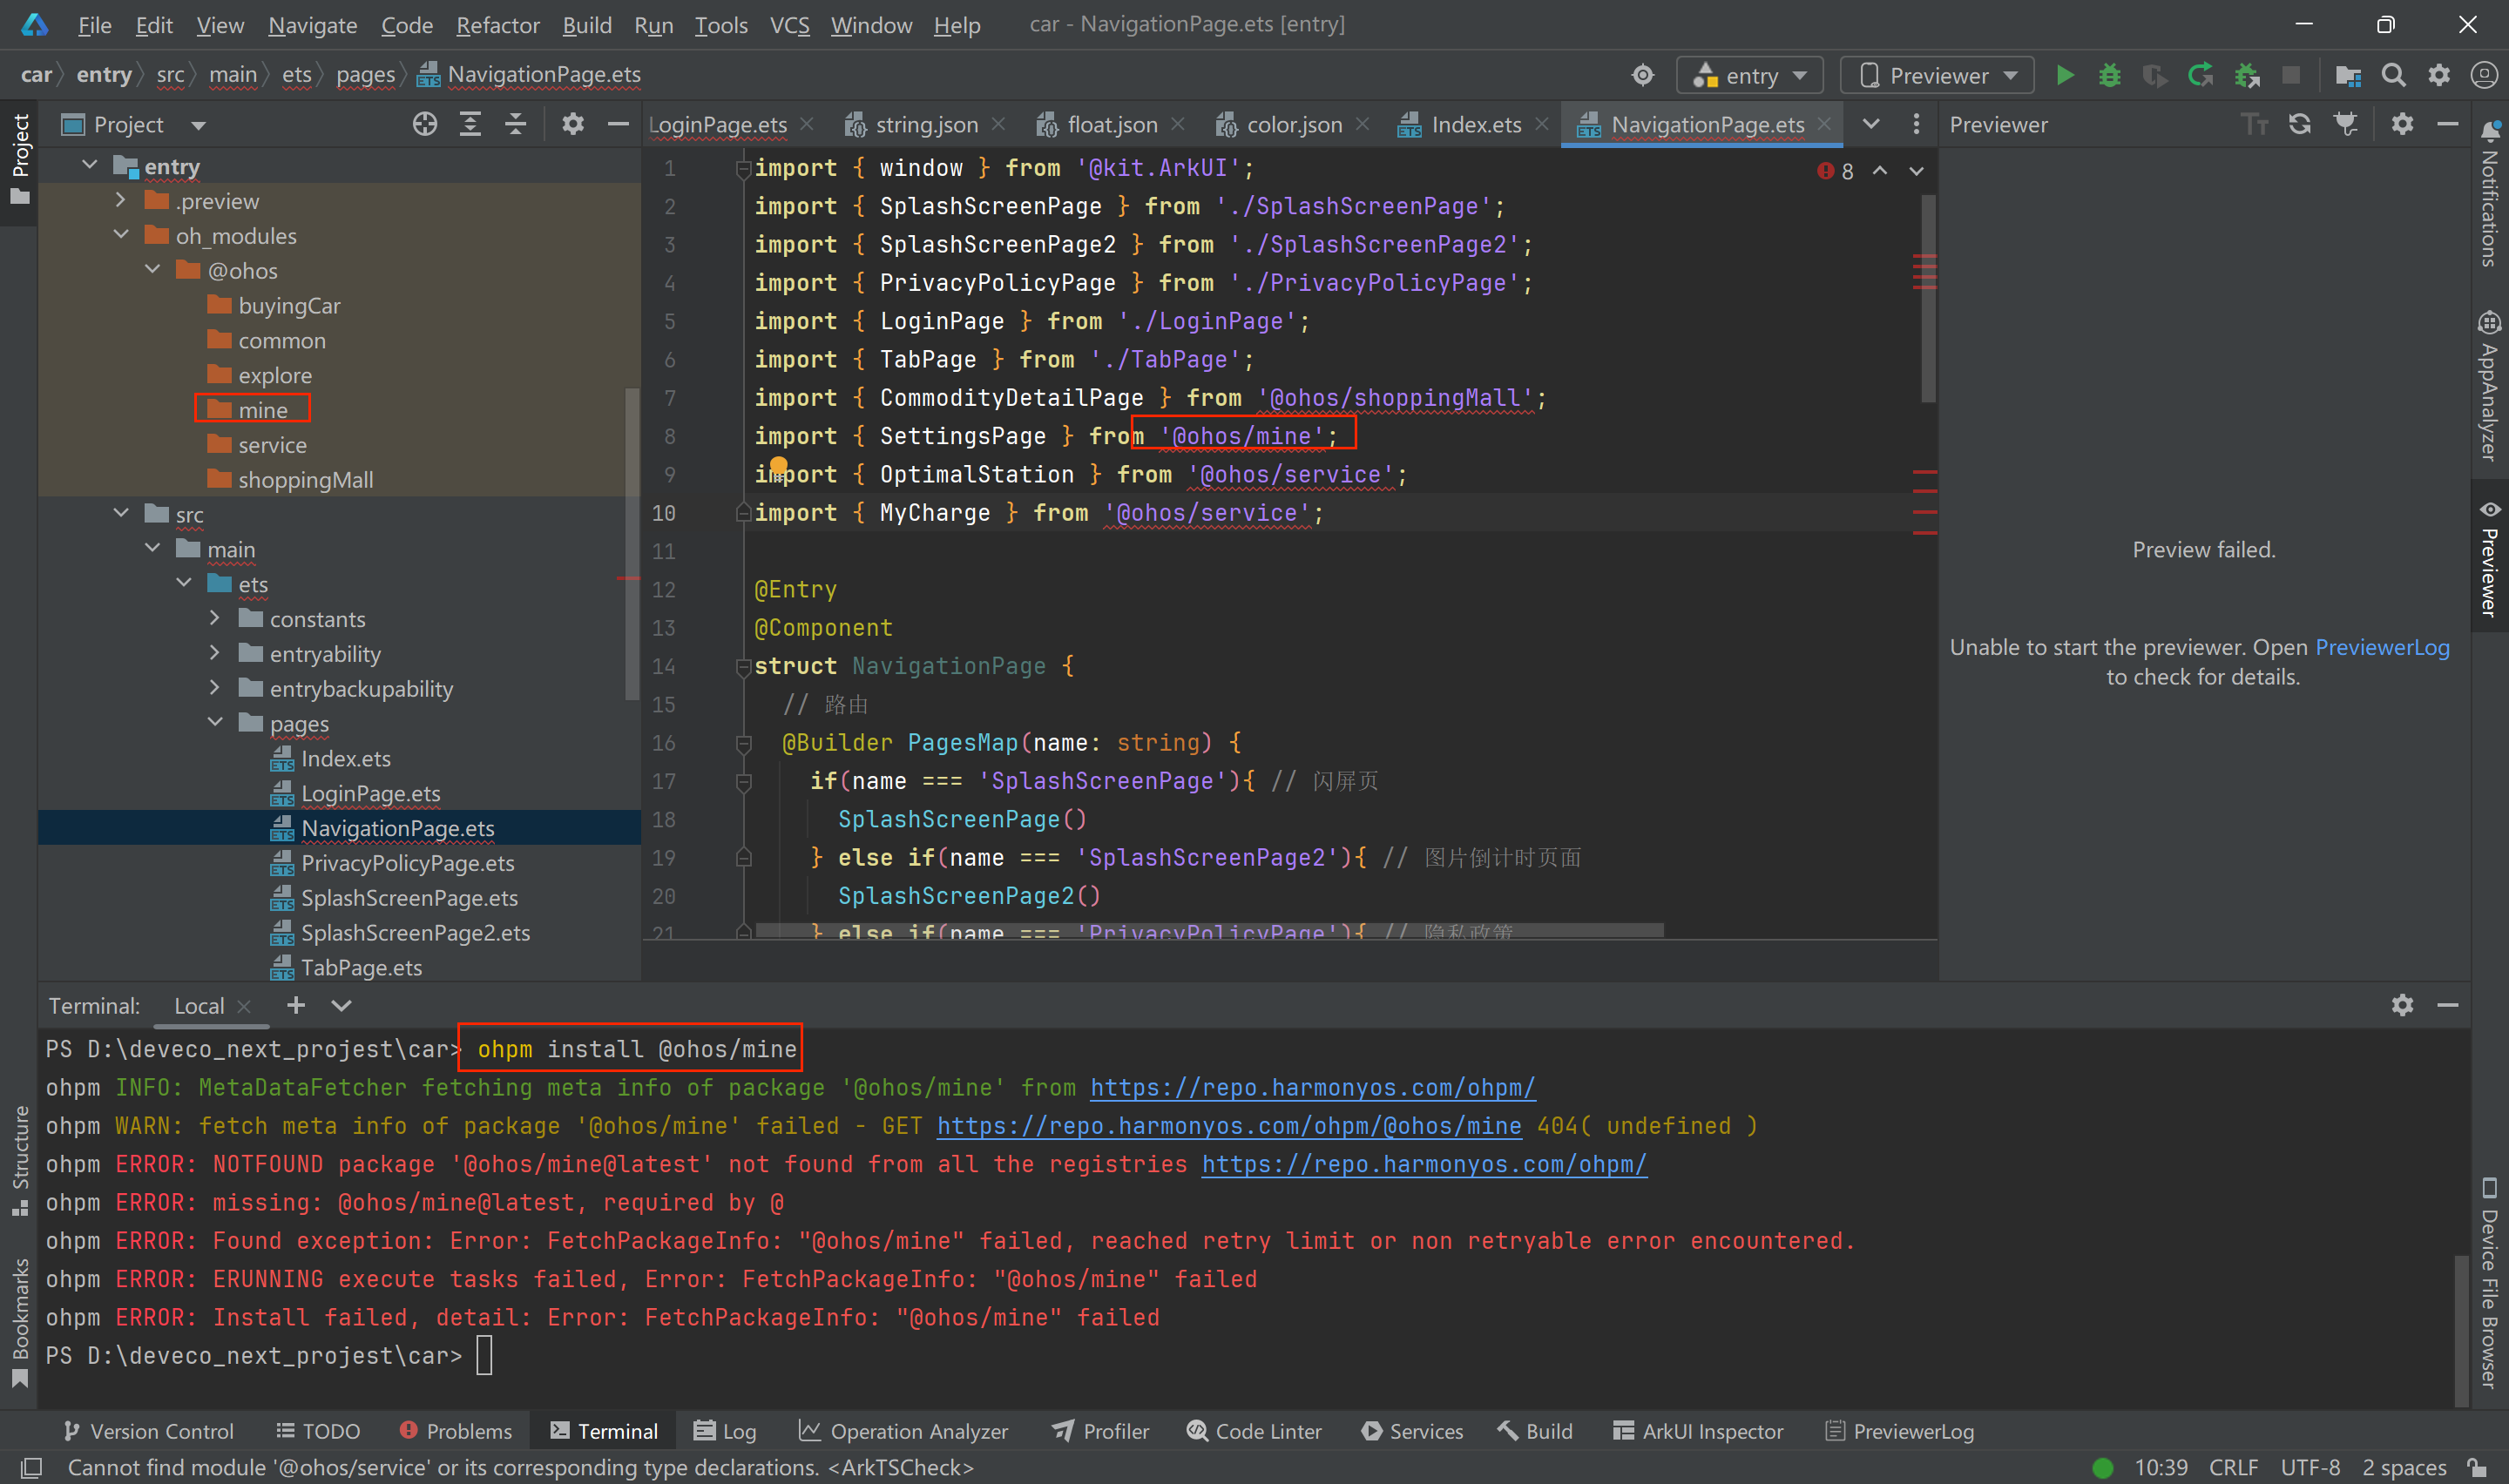Hide the Terminal panel with minus icon
The image size is (2509, 1484).
(2448, 1005)
